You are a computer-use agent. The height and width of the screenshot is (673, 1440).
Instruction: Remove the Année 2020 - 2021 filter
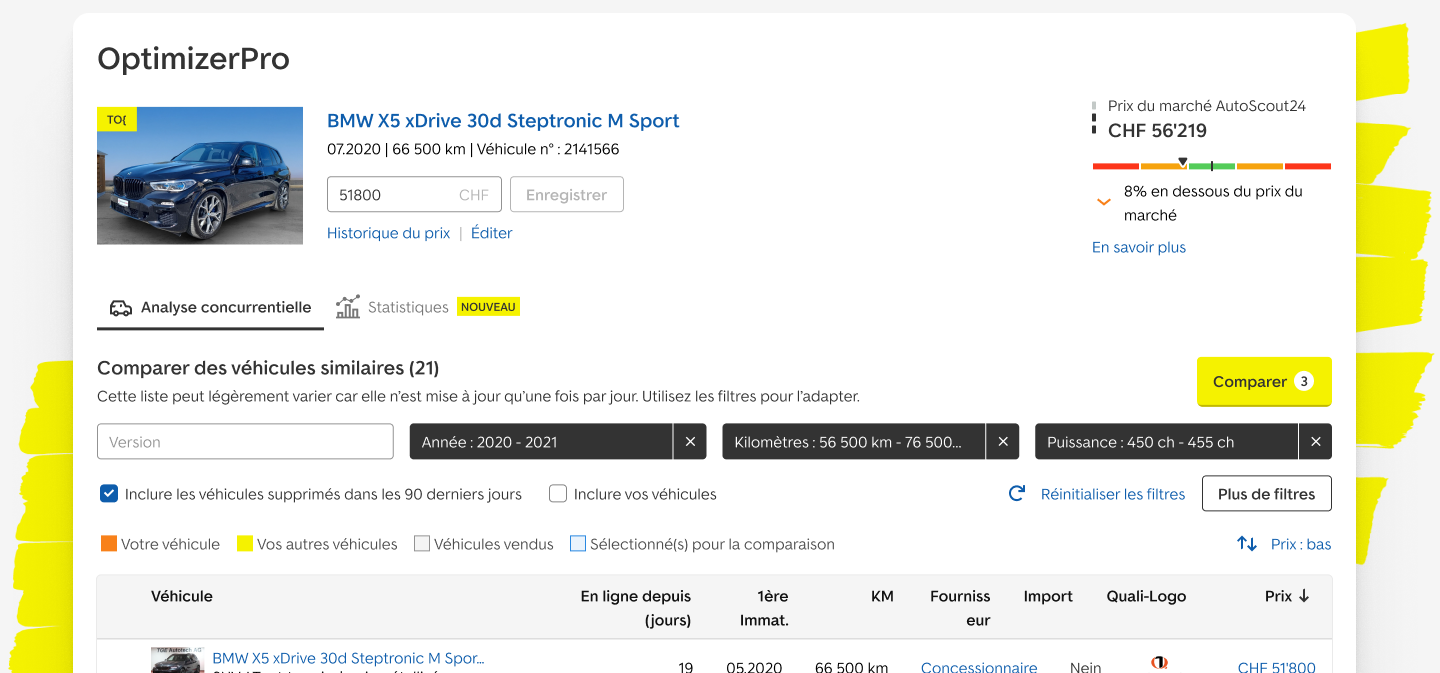pyautogui.click(x=690, y=442)
